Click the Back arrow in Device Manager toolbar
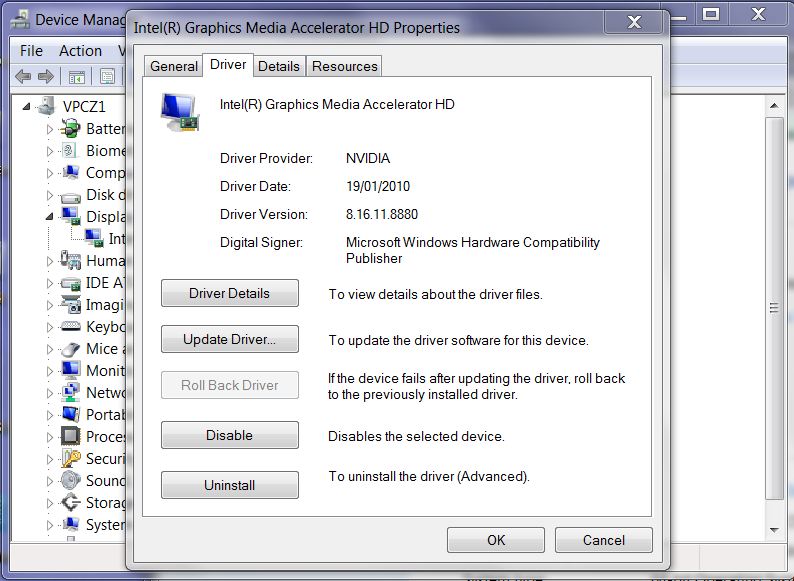Viewport: 794px width, 581px height. tap(23, 77)
